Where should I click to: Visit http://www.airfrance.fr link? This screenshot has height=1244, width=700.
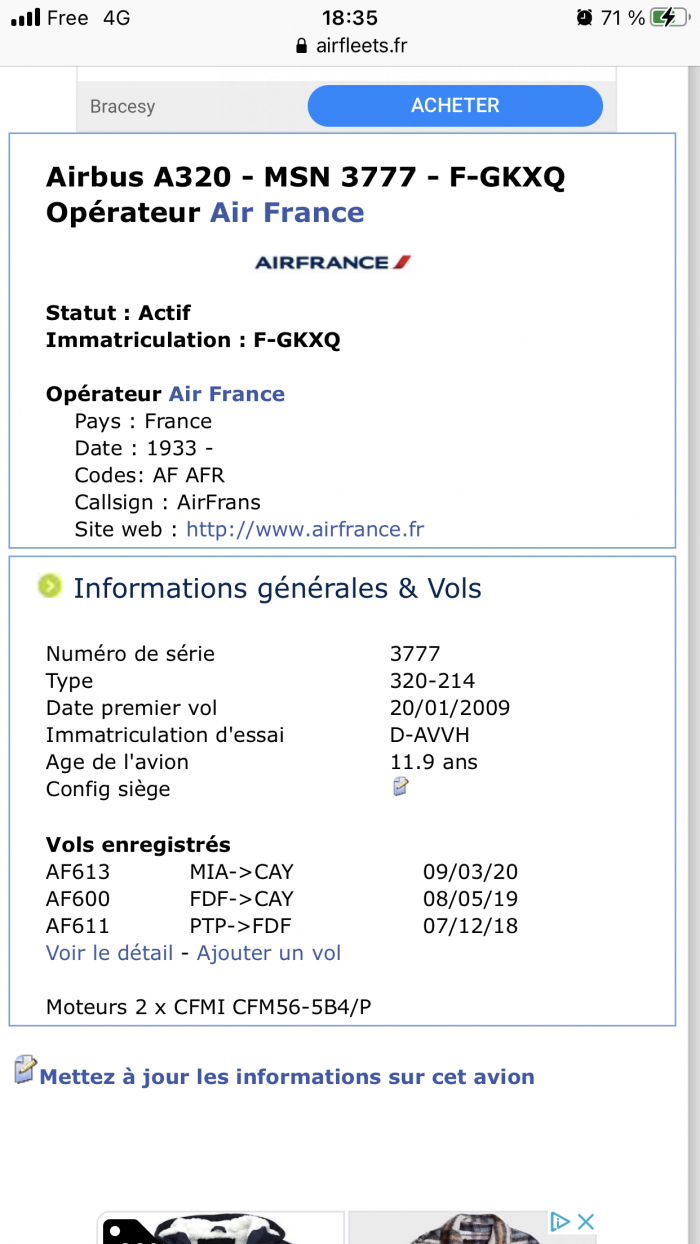pyautogui.click(x=305, y=529)
